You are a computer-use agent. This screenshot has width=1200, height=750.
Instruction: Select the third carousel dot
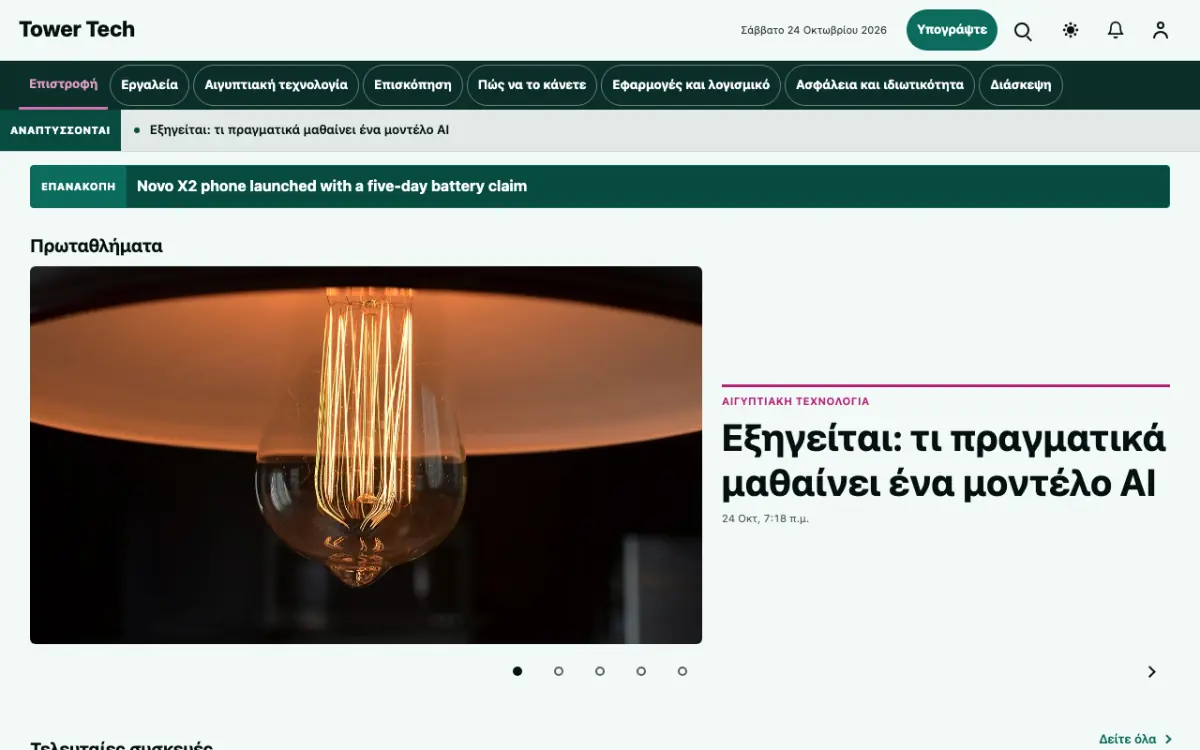pos(600,671)
